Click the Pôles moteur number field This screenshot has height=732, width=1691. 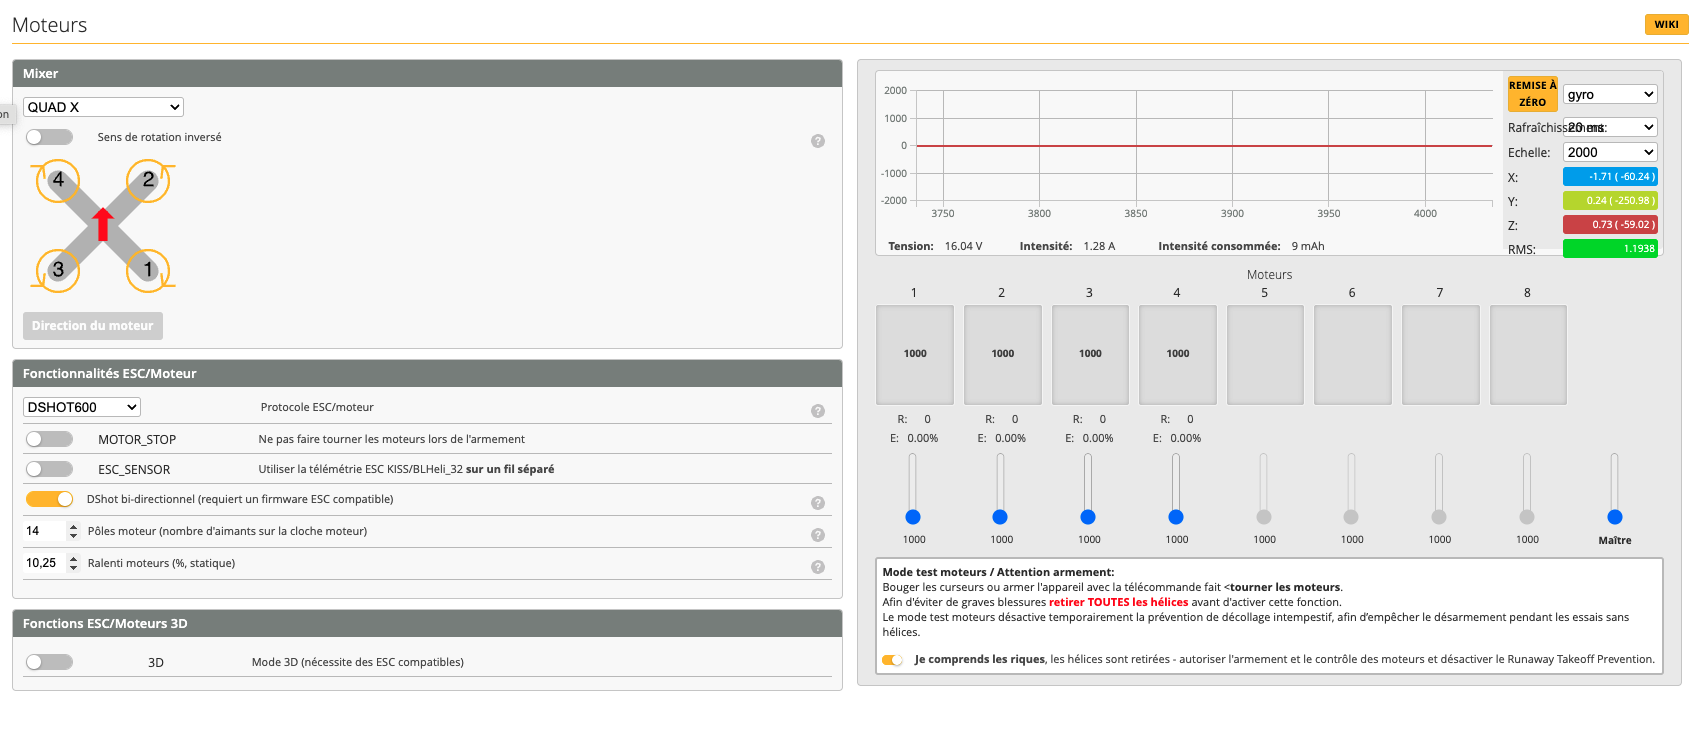point(44,531)
